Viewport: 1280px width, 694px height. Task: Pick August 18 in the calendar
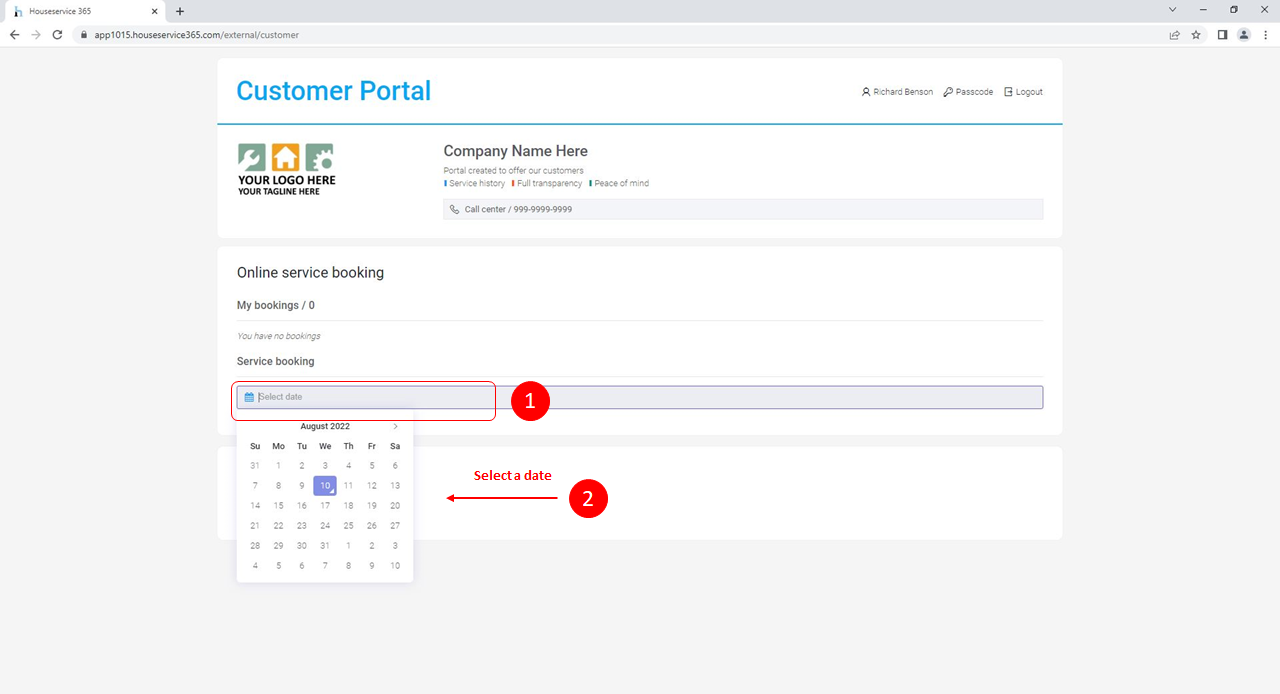[x=348, y=505]
